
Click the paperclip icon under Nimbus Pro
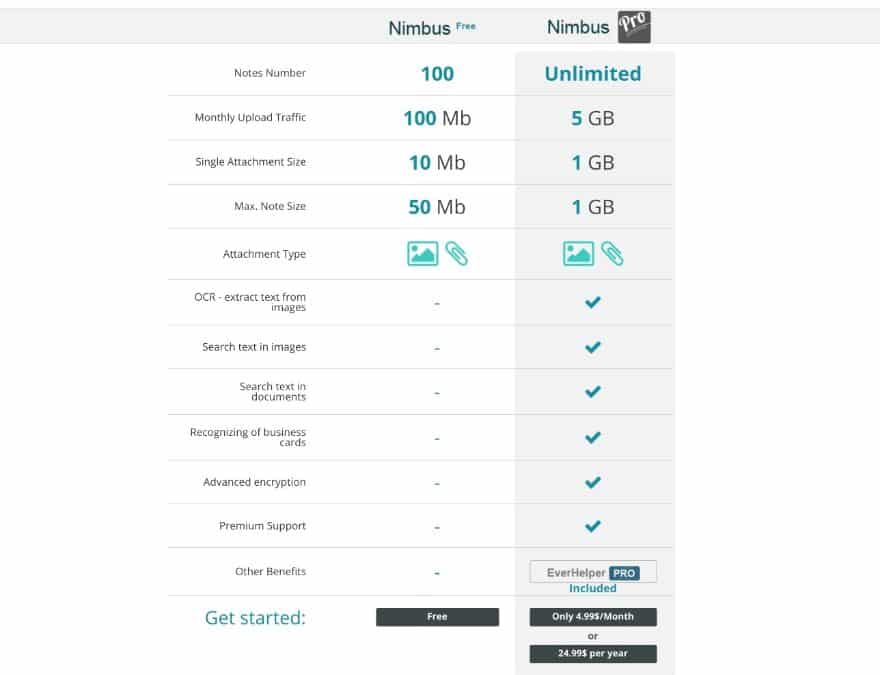coord(612,253)
